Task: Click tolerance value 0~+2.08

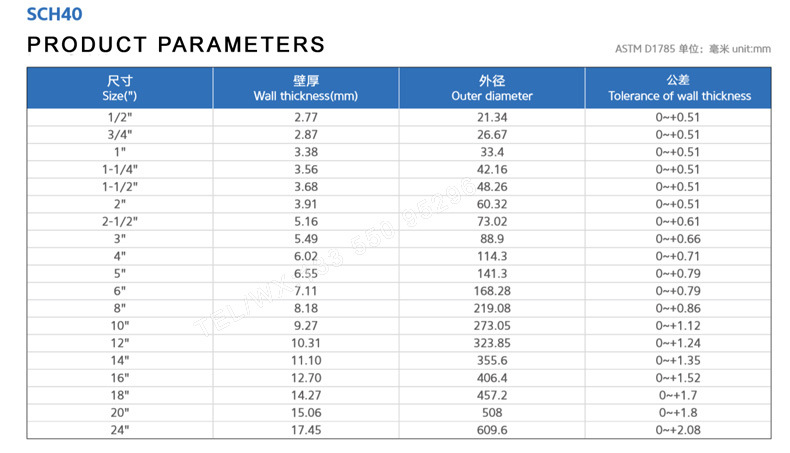Action: point(678,430)
